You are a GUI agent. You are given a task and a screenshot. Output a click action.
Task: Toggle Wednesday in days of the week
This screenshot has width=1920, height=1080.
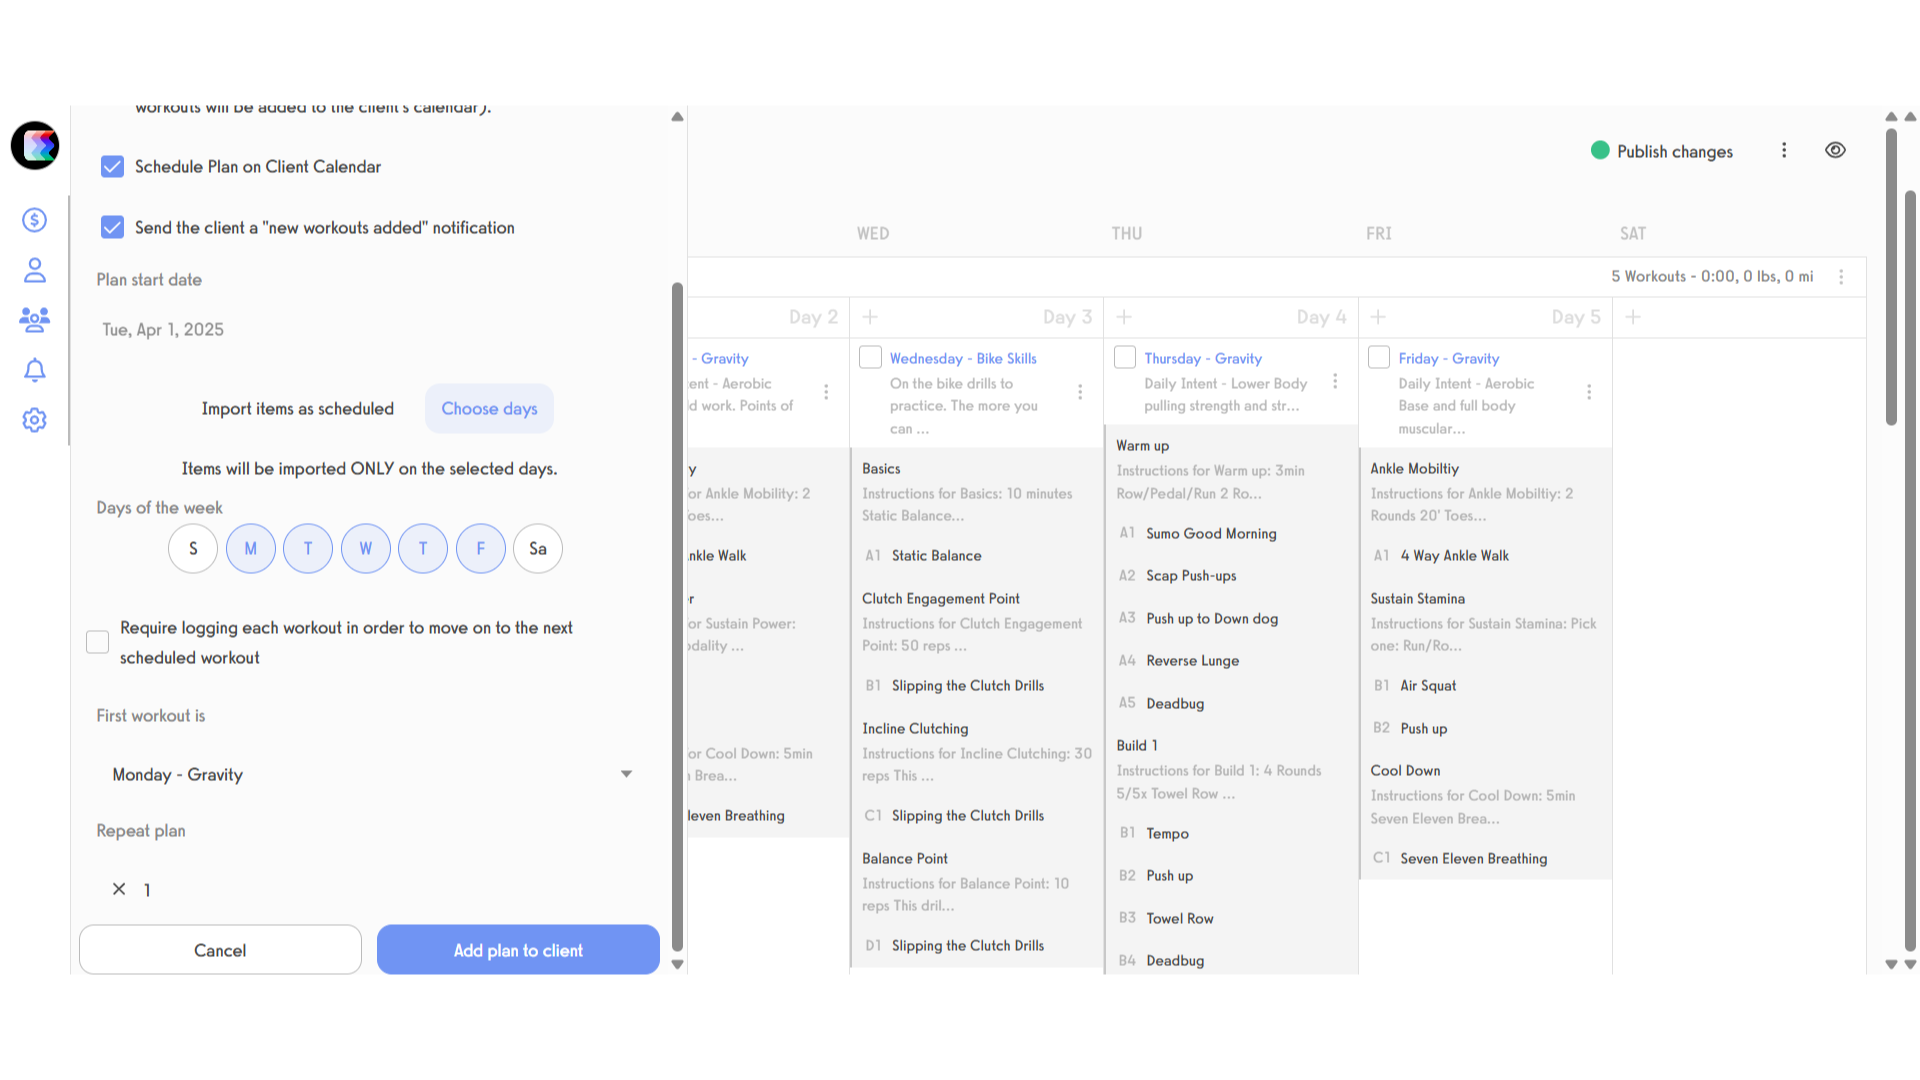point(366,549)
